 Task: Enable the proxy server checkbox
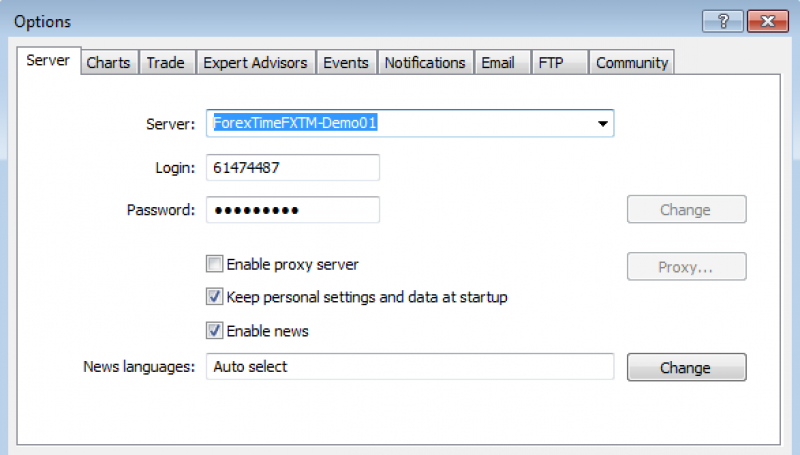click(x=214, y=264)
